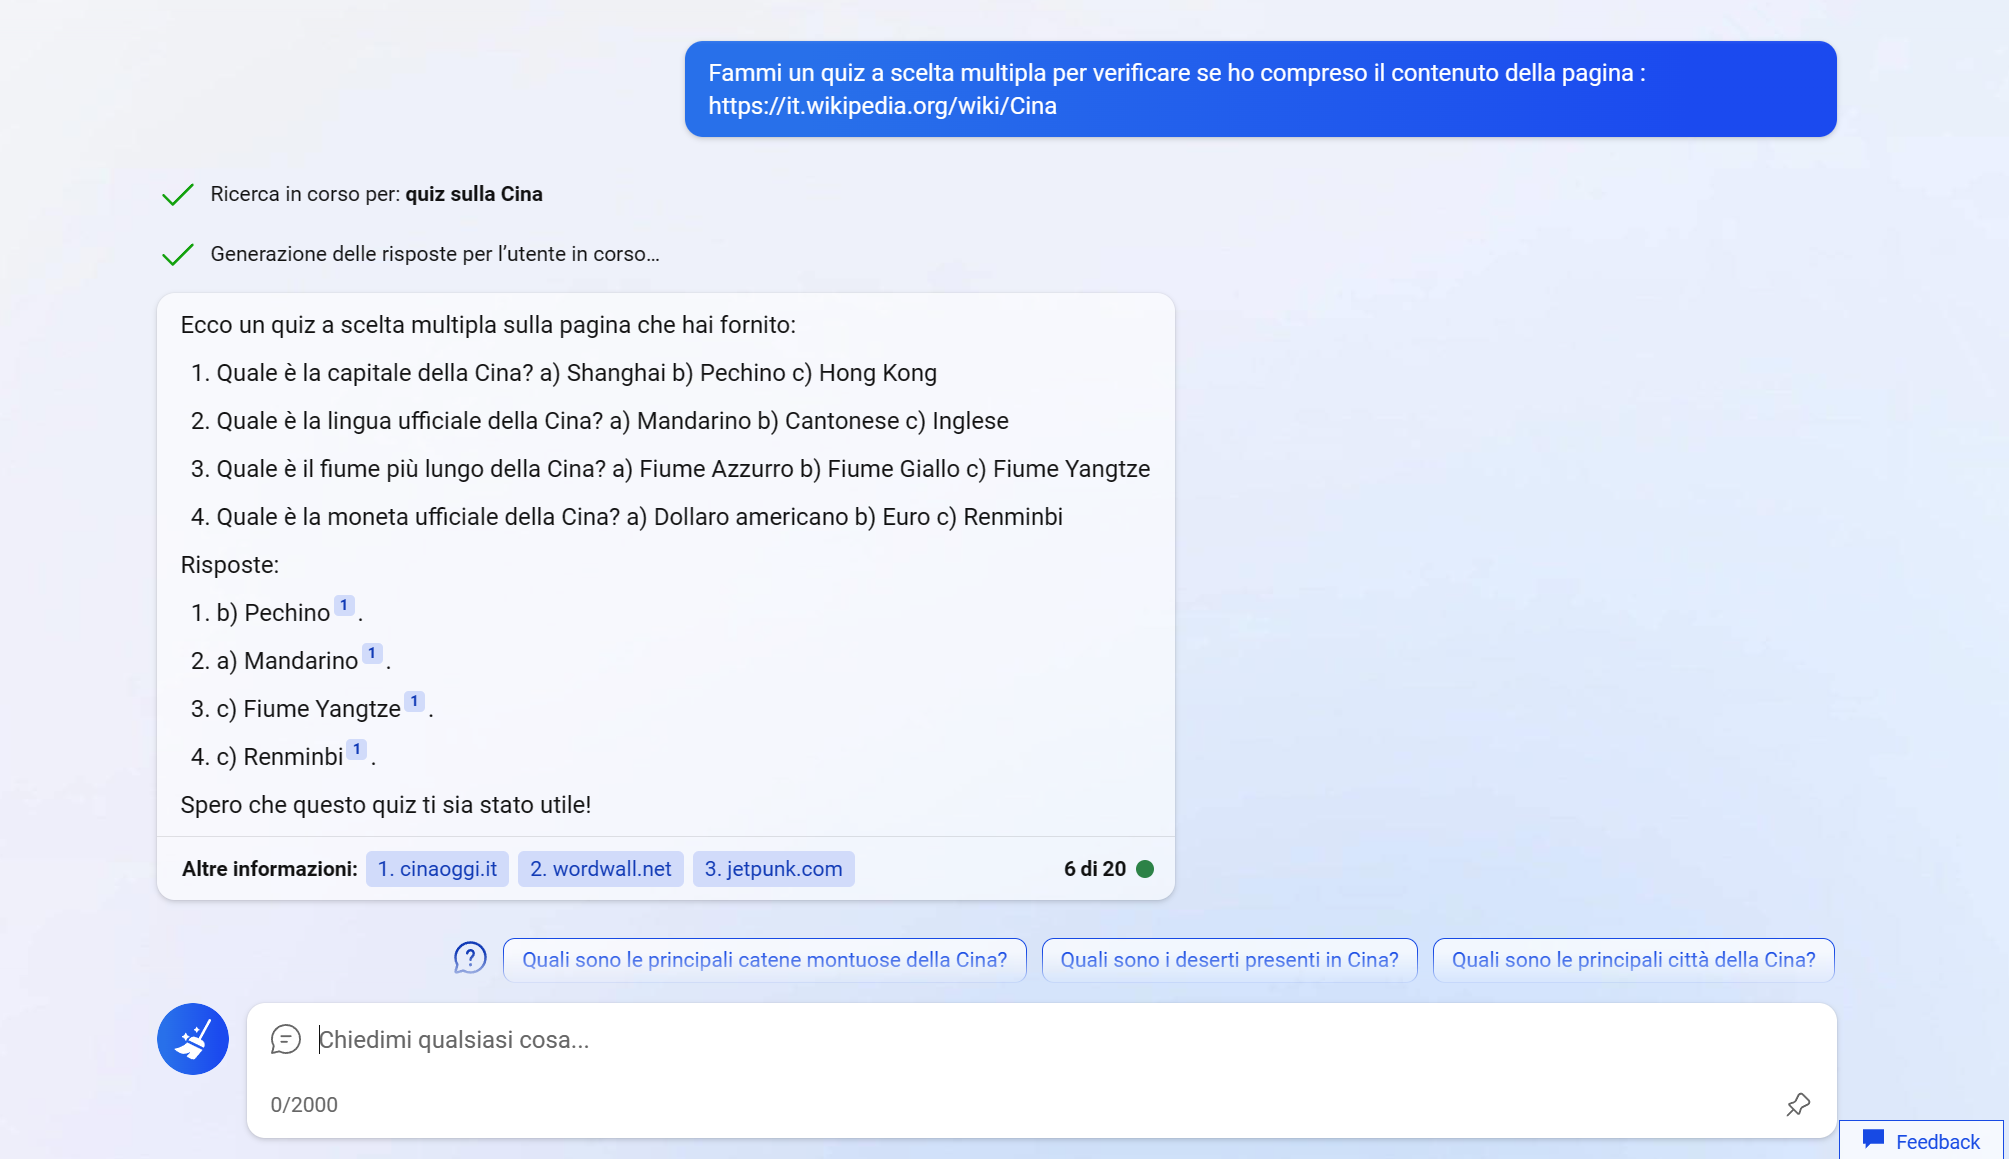Click the chat bubble icon inside the input box
Viewport: 2009px width, 1159px height.
[x=286, y=1040]
